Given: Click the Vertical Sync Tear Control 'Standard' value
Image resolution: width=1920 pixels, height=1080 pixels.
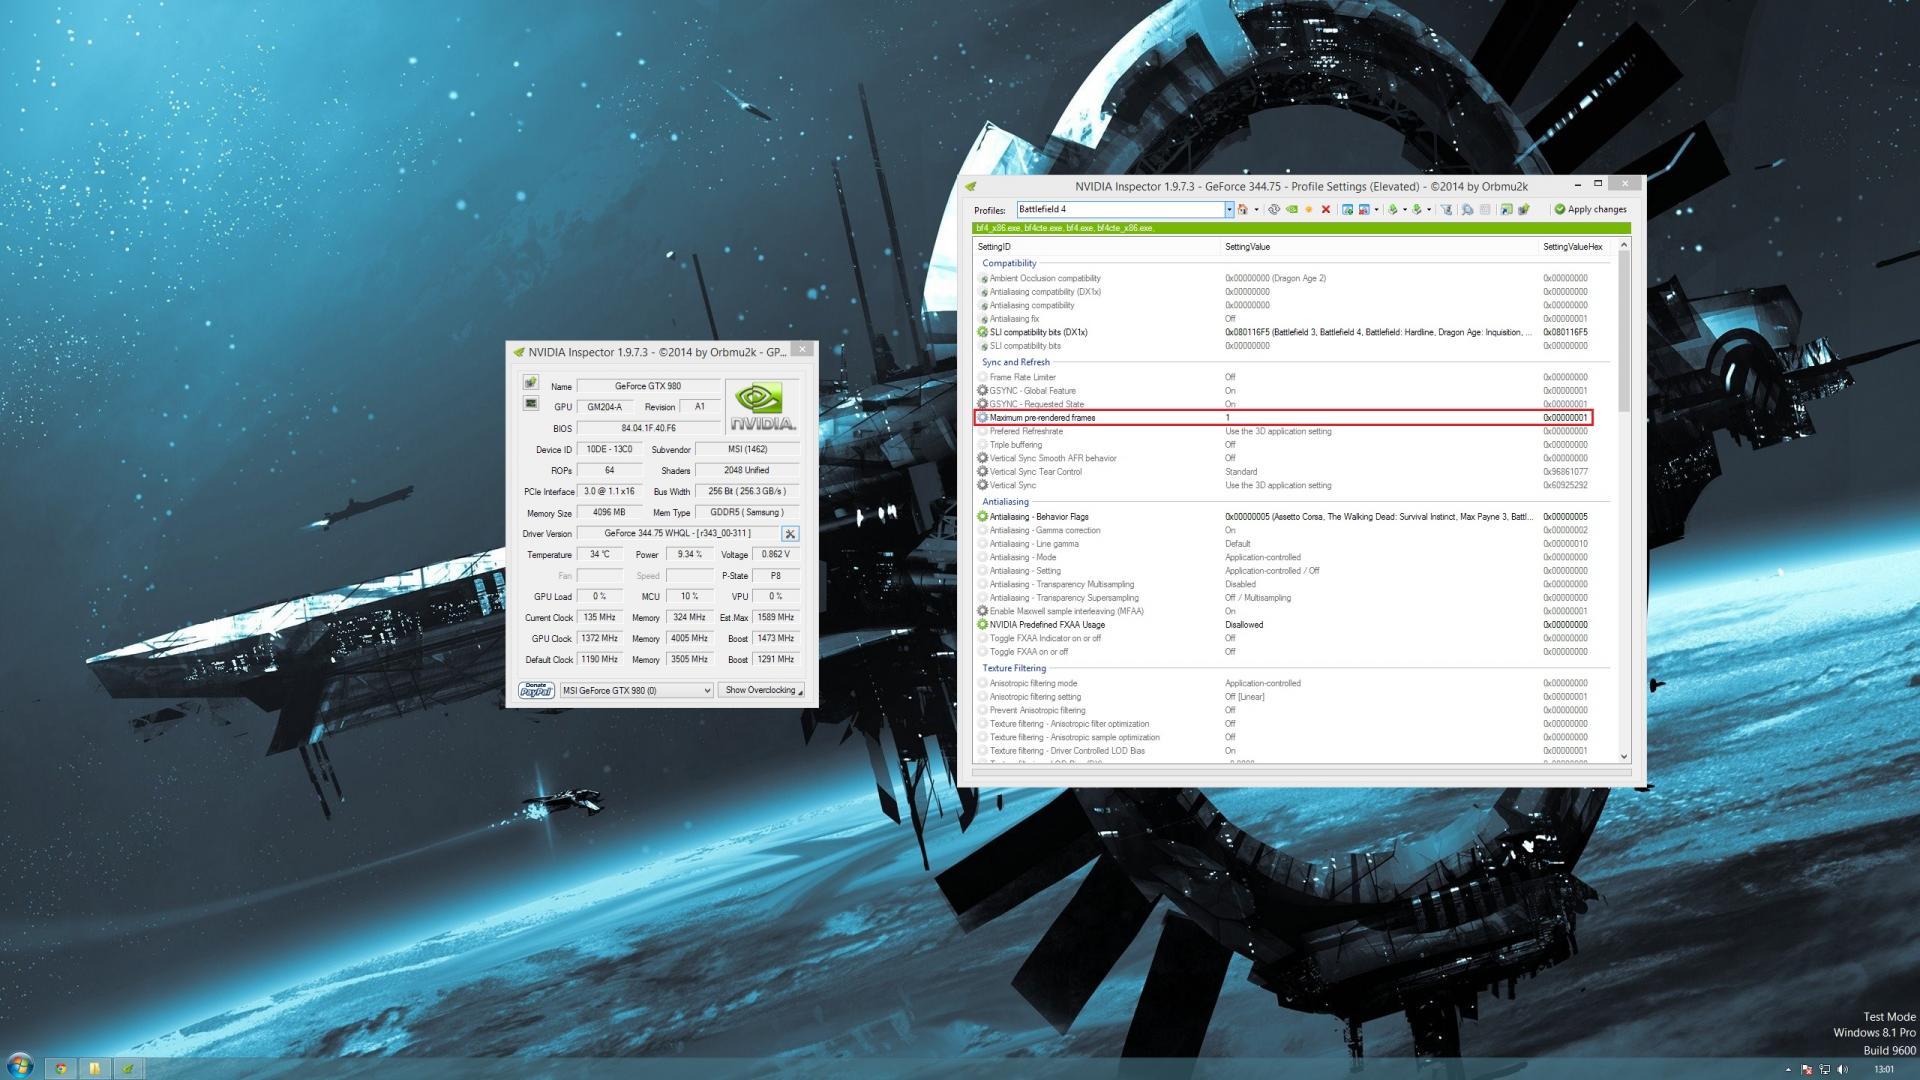Looking at the screenshot, I should click(1241, 472).
